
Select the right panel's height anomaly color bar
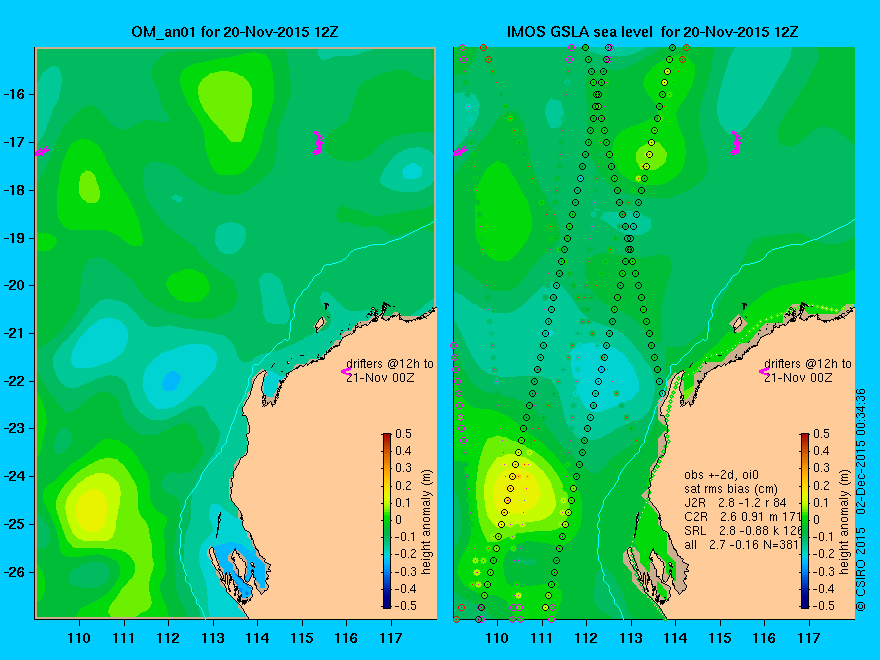click(x=805, y=520)
